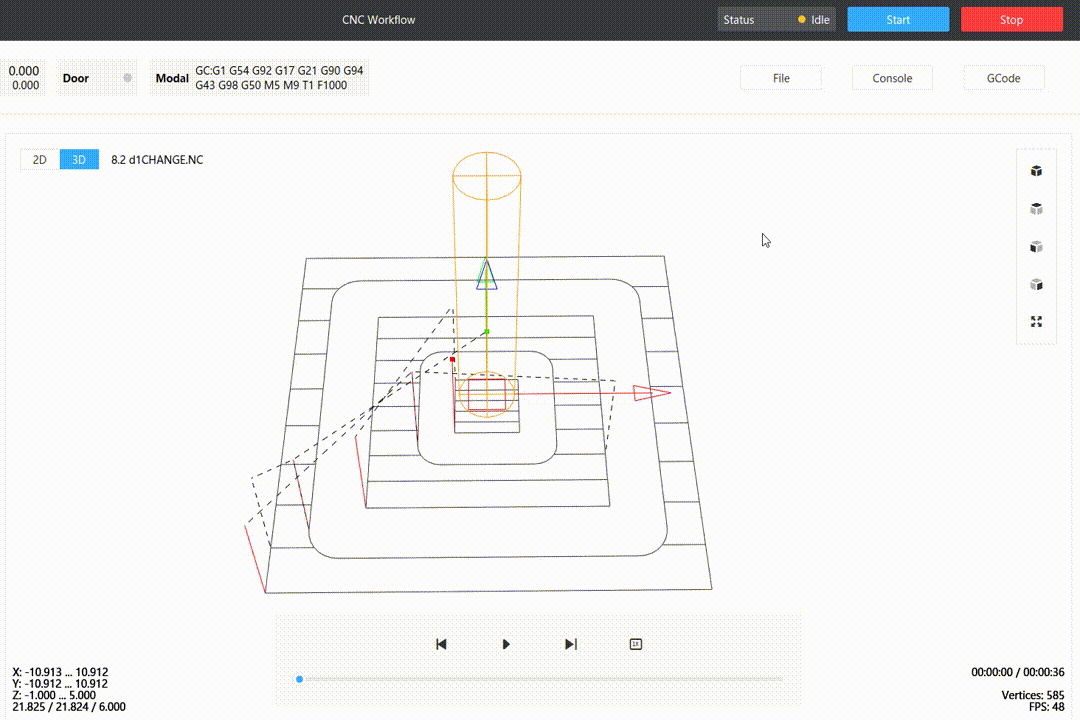Play the toolpath simulation
Viewport: 1080px width, 720px height.
pos(506,644)
